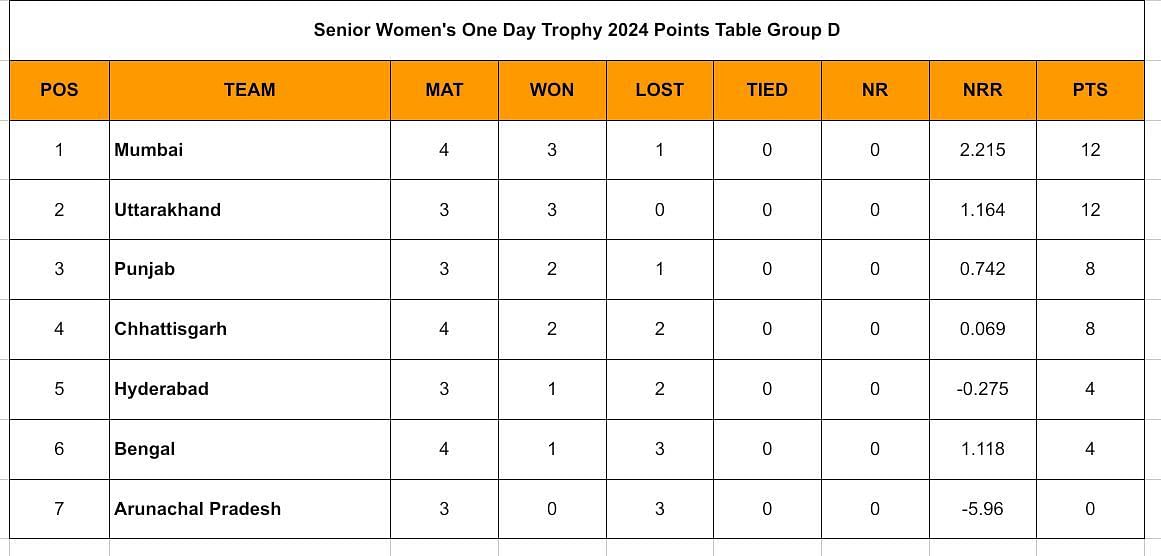Image resolution: width=1161 pixels, height=556 pixels.
Task: Select the TEAM column header
Action: point(250,90)
